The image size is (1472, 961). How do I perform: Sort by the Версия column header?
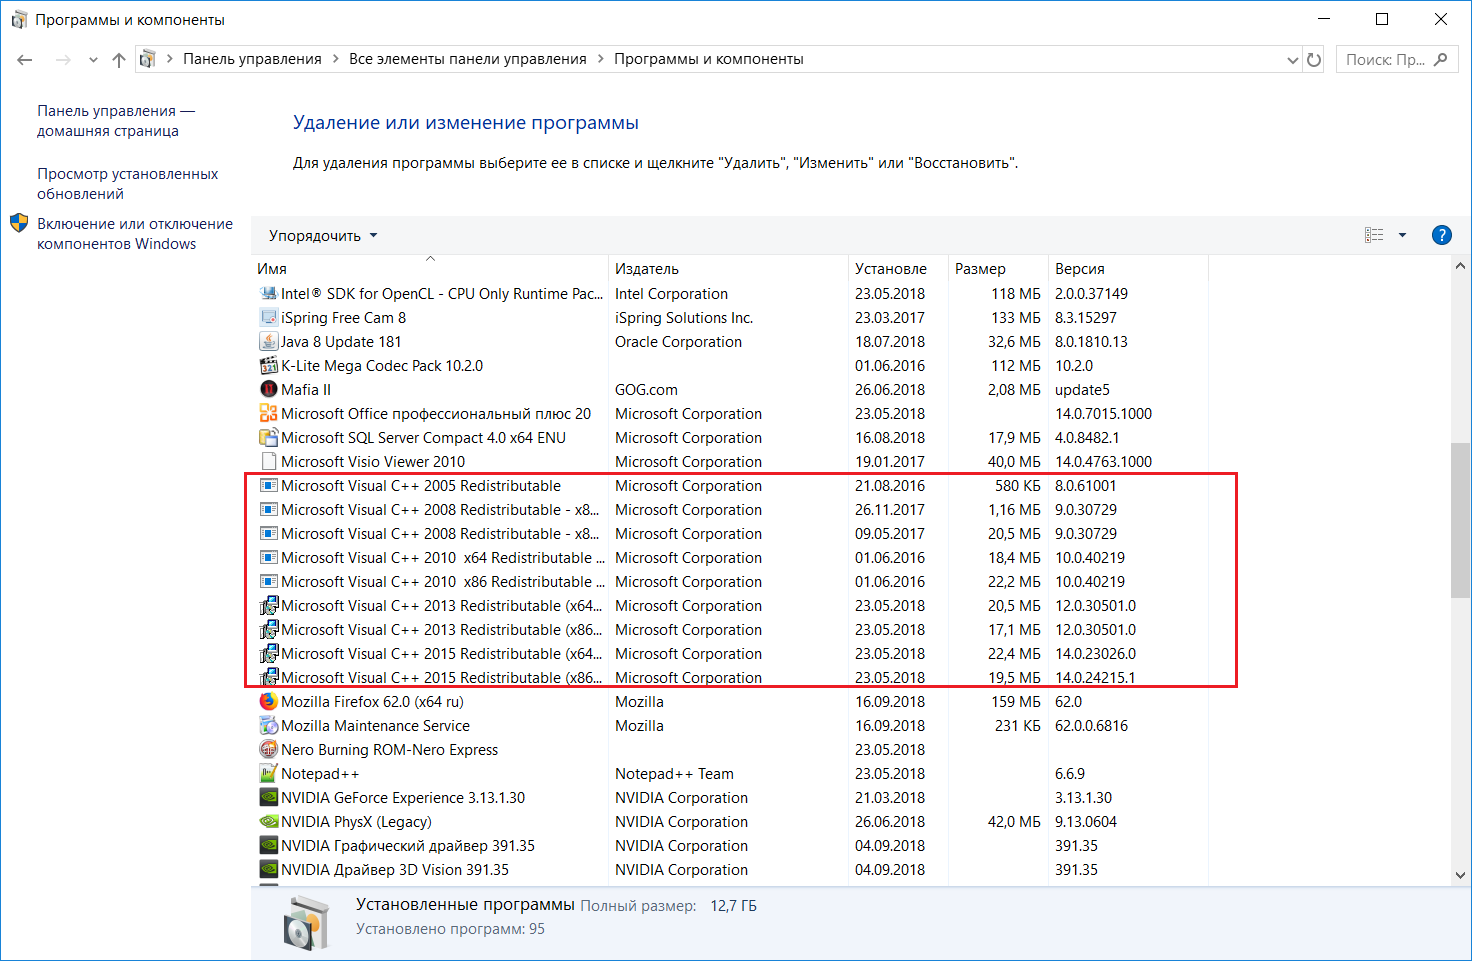pyautogui.click(x=1128, y=269)
